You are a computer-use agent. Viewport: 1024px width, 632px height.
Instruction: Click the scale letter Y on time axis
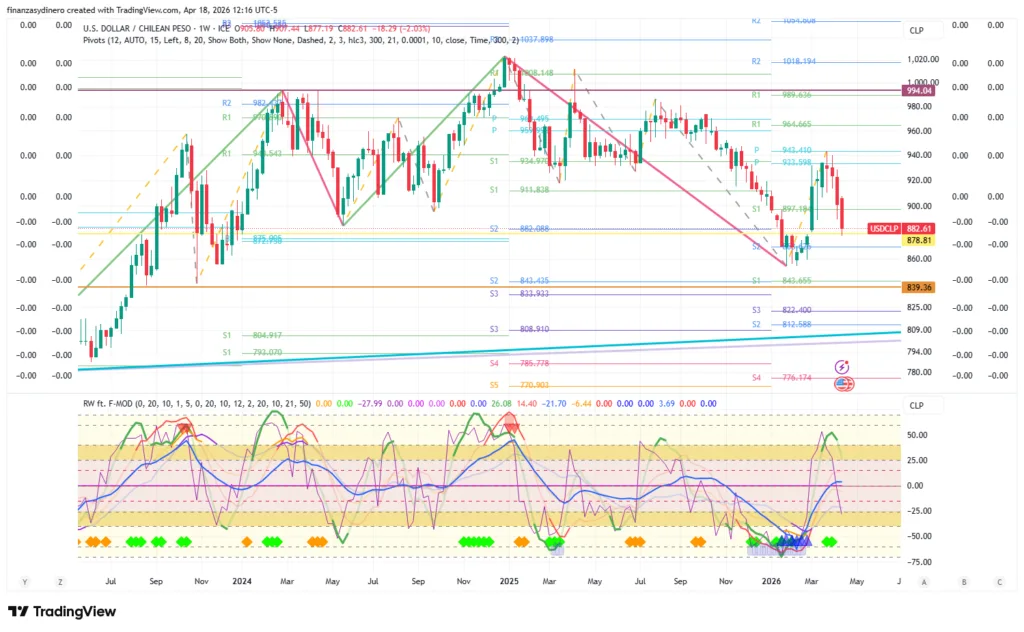23,581
